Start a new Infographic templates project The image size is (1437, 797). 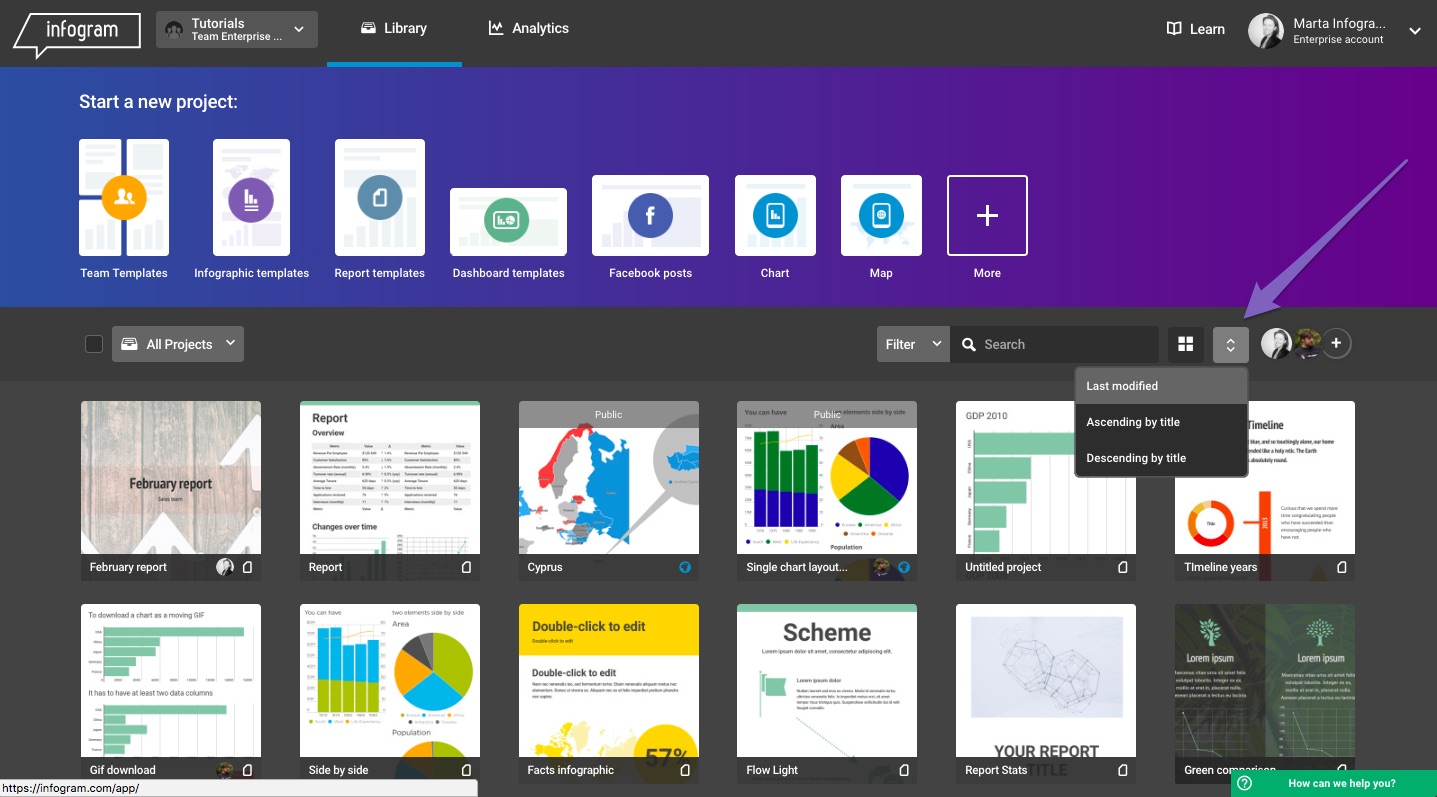[x=251, y=197]
